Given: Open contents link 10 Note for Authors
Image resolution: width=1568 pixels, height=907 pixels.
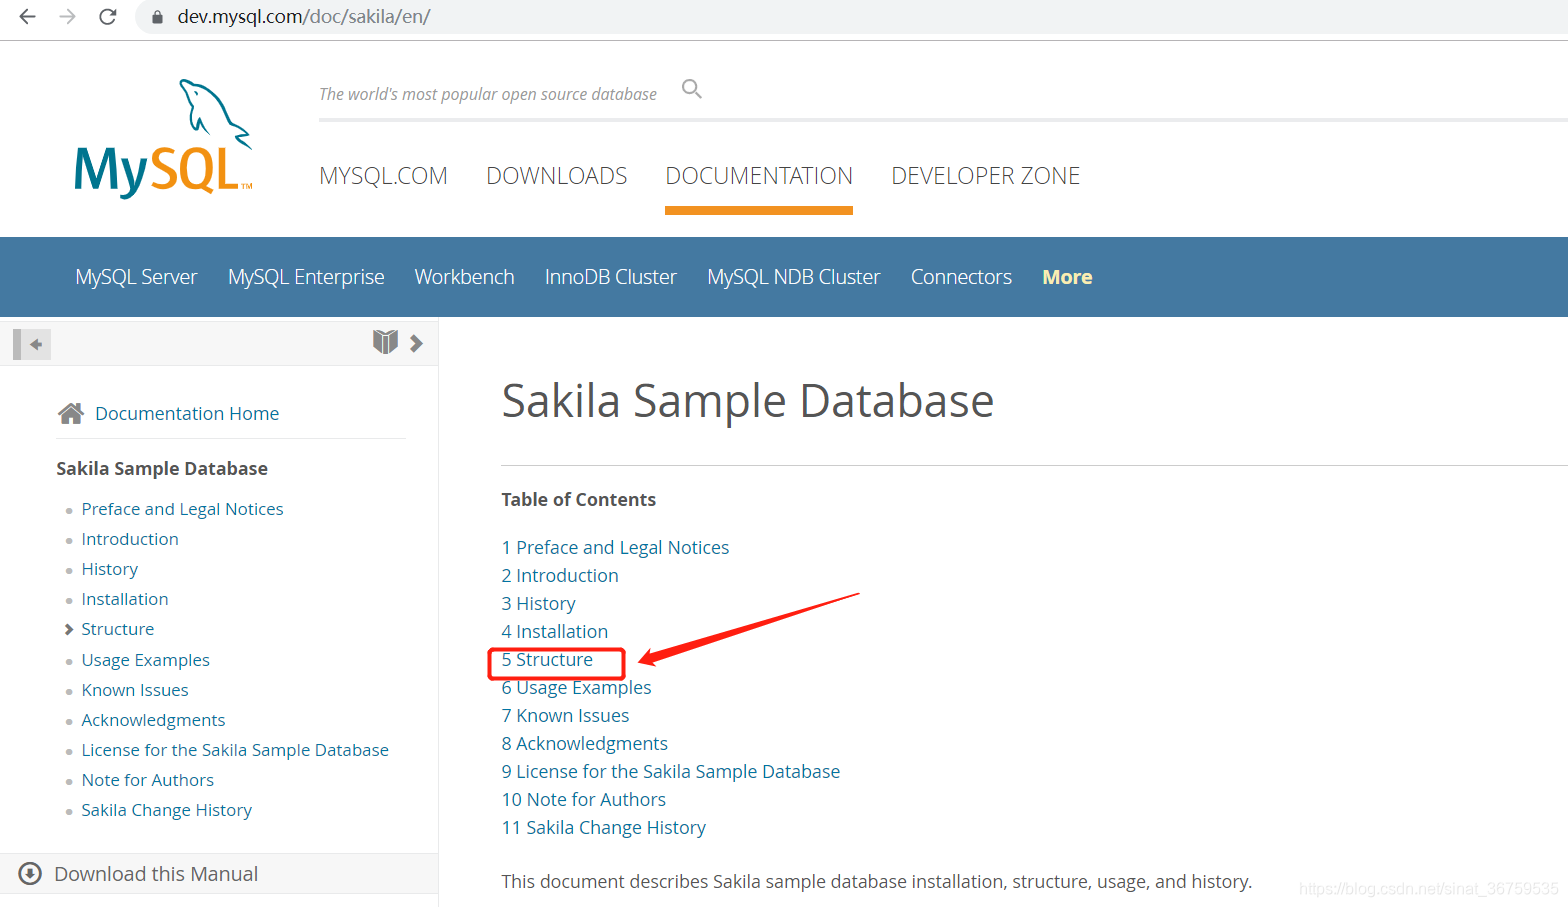Looking at the screenshot, I should pos(584,799).
